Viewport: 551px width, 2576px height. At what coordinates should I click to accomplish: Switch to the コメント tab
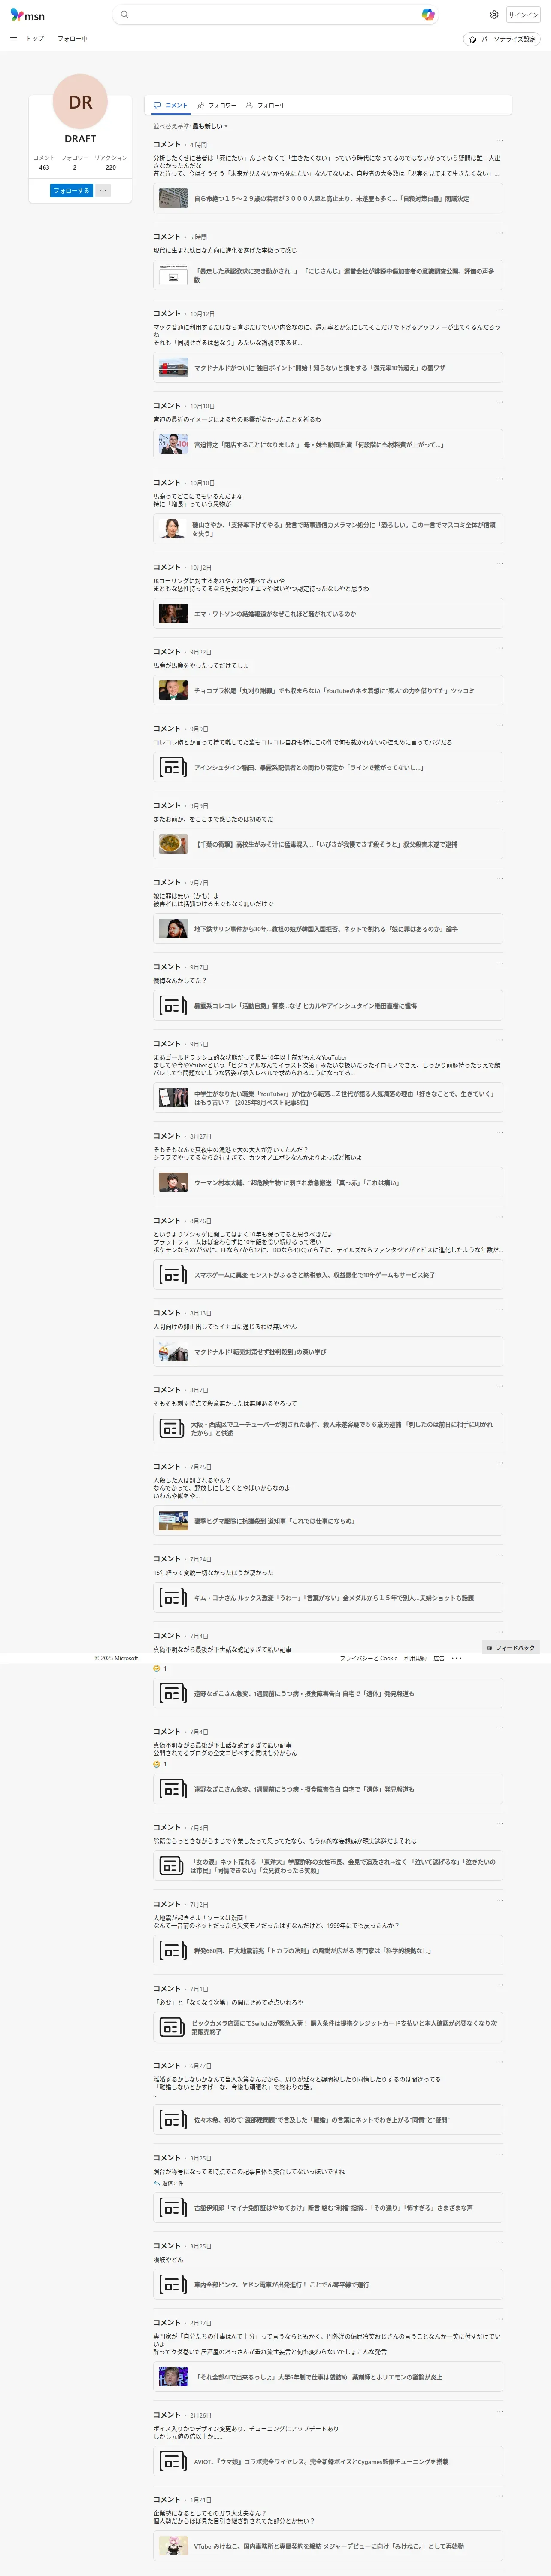click(x=170, y=105)
